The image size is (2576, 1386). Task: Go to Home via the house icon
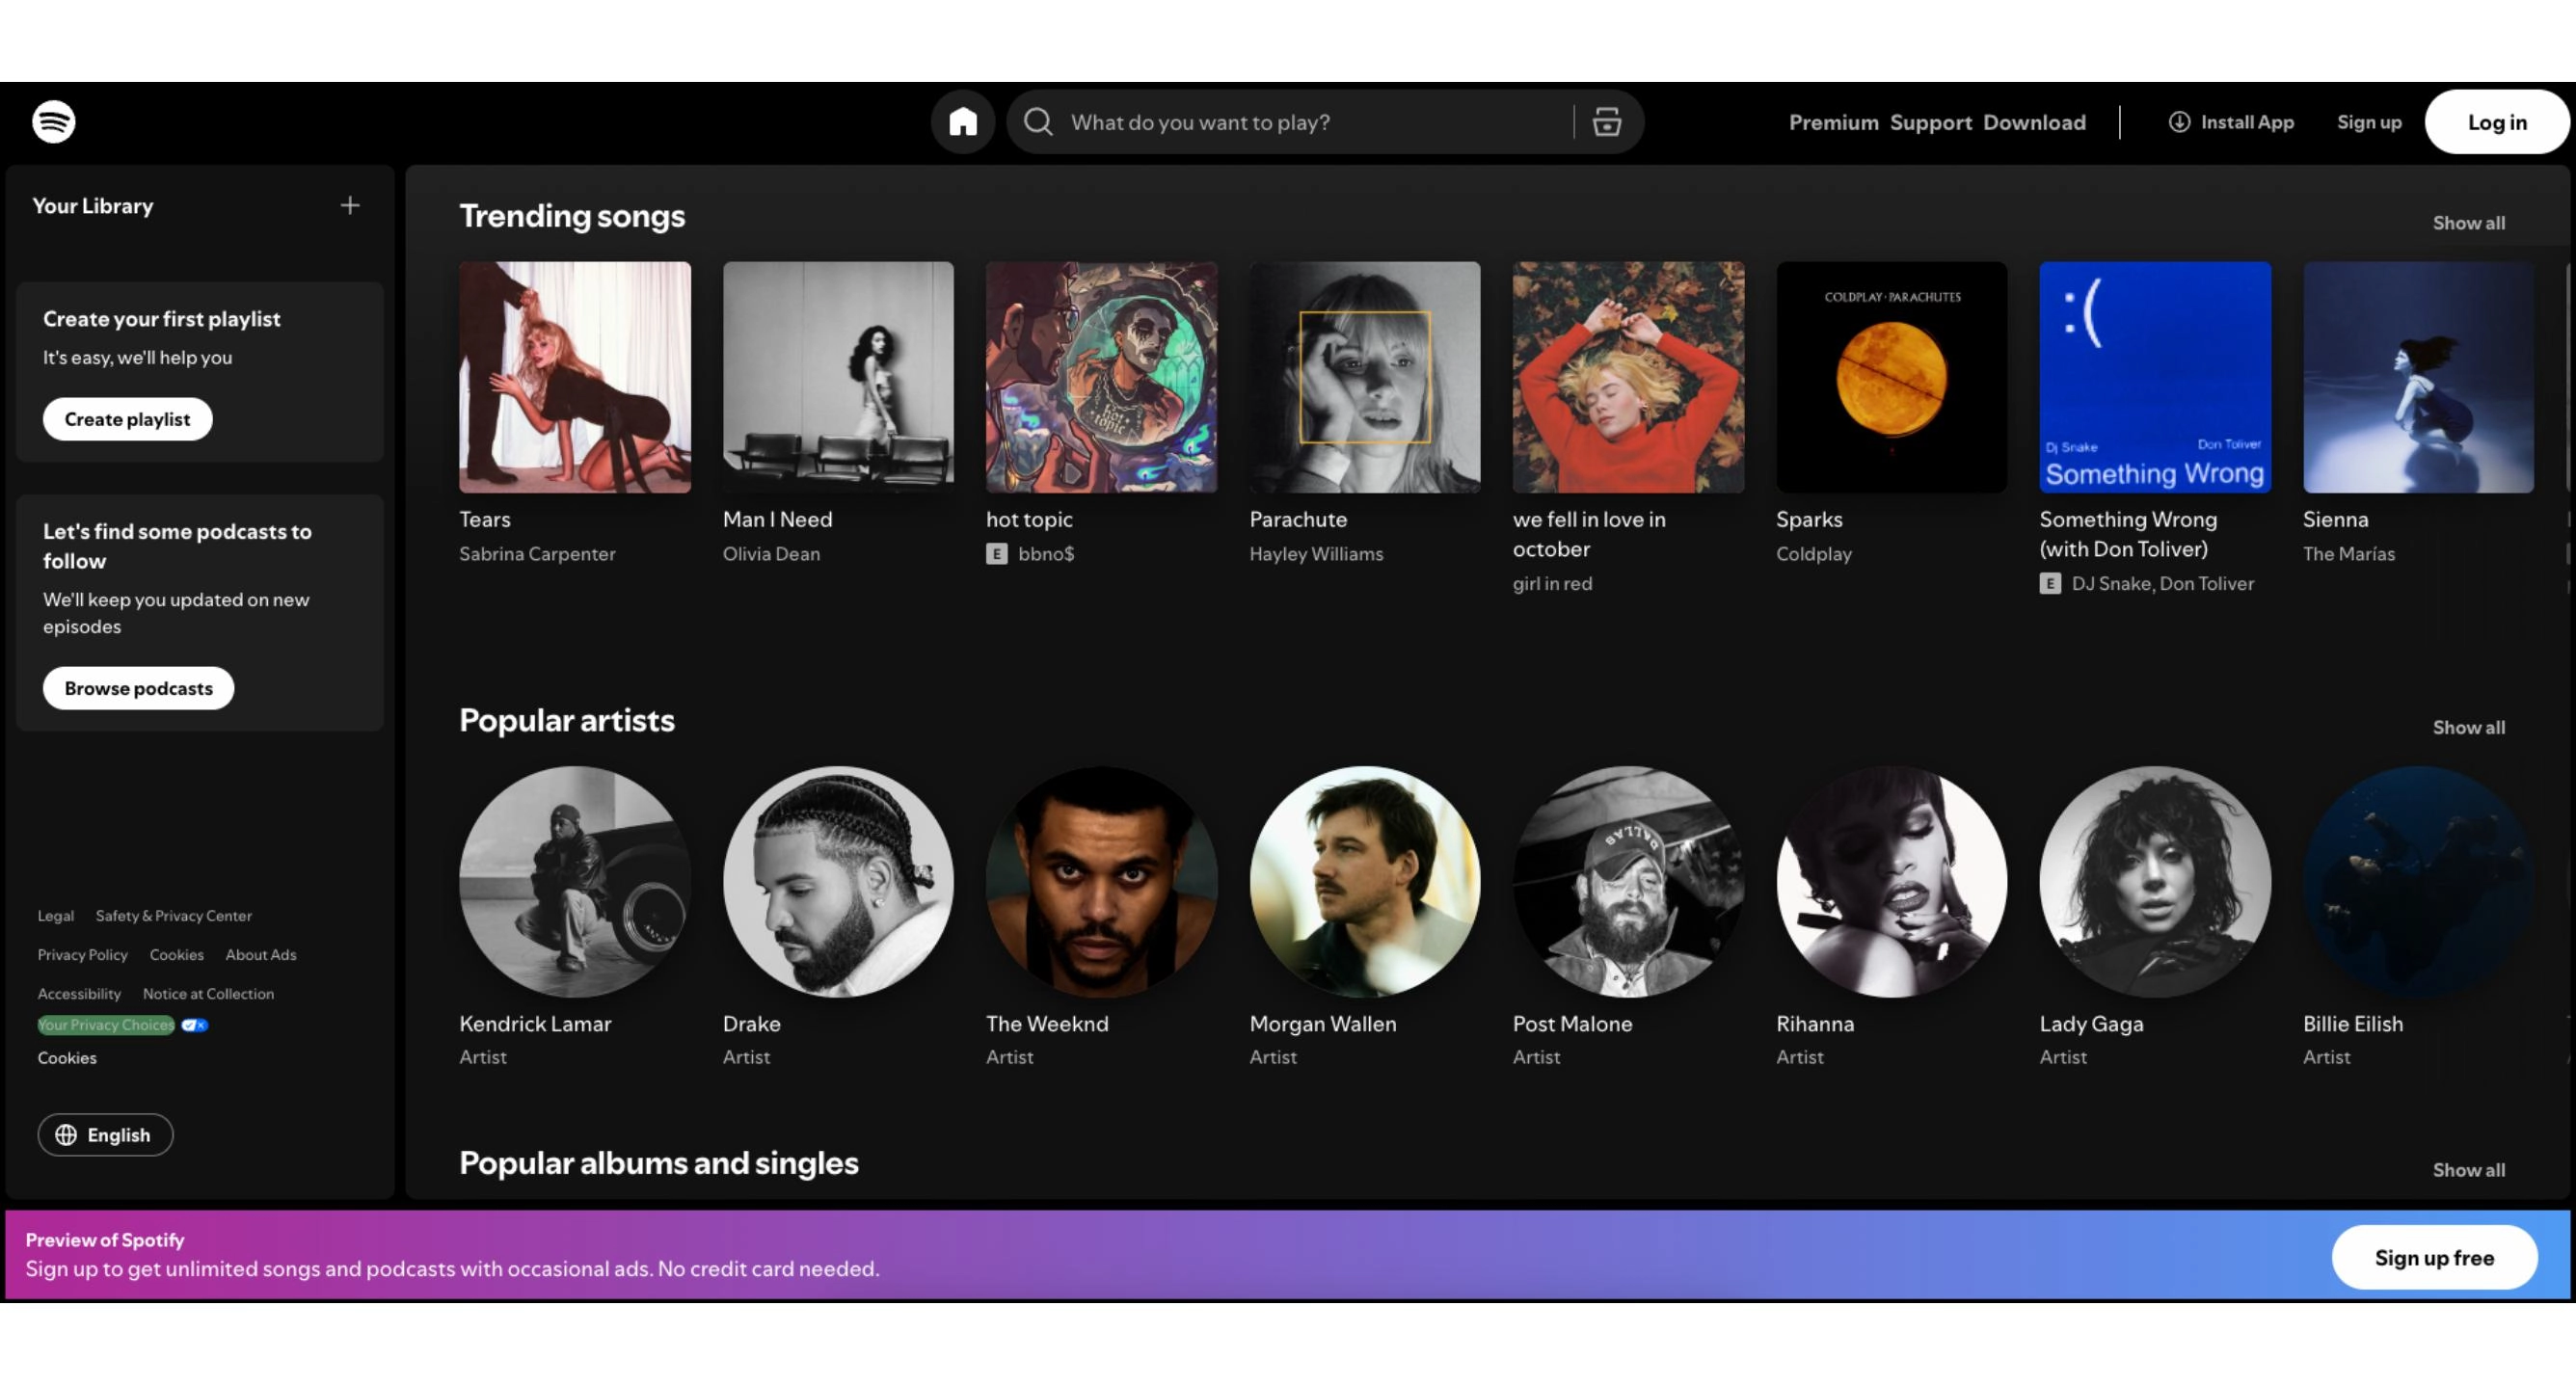tap(962, 122)
